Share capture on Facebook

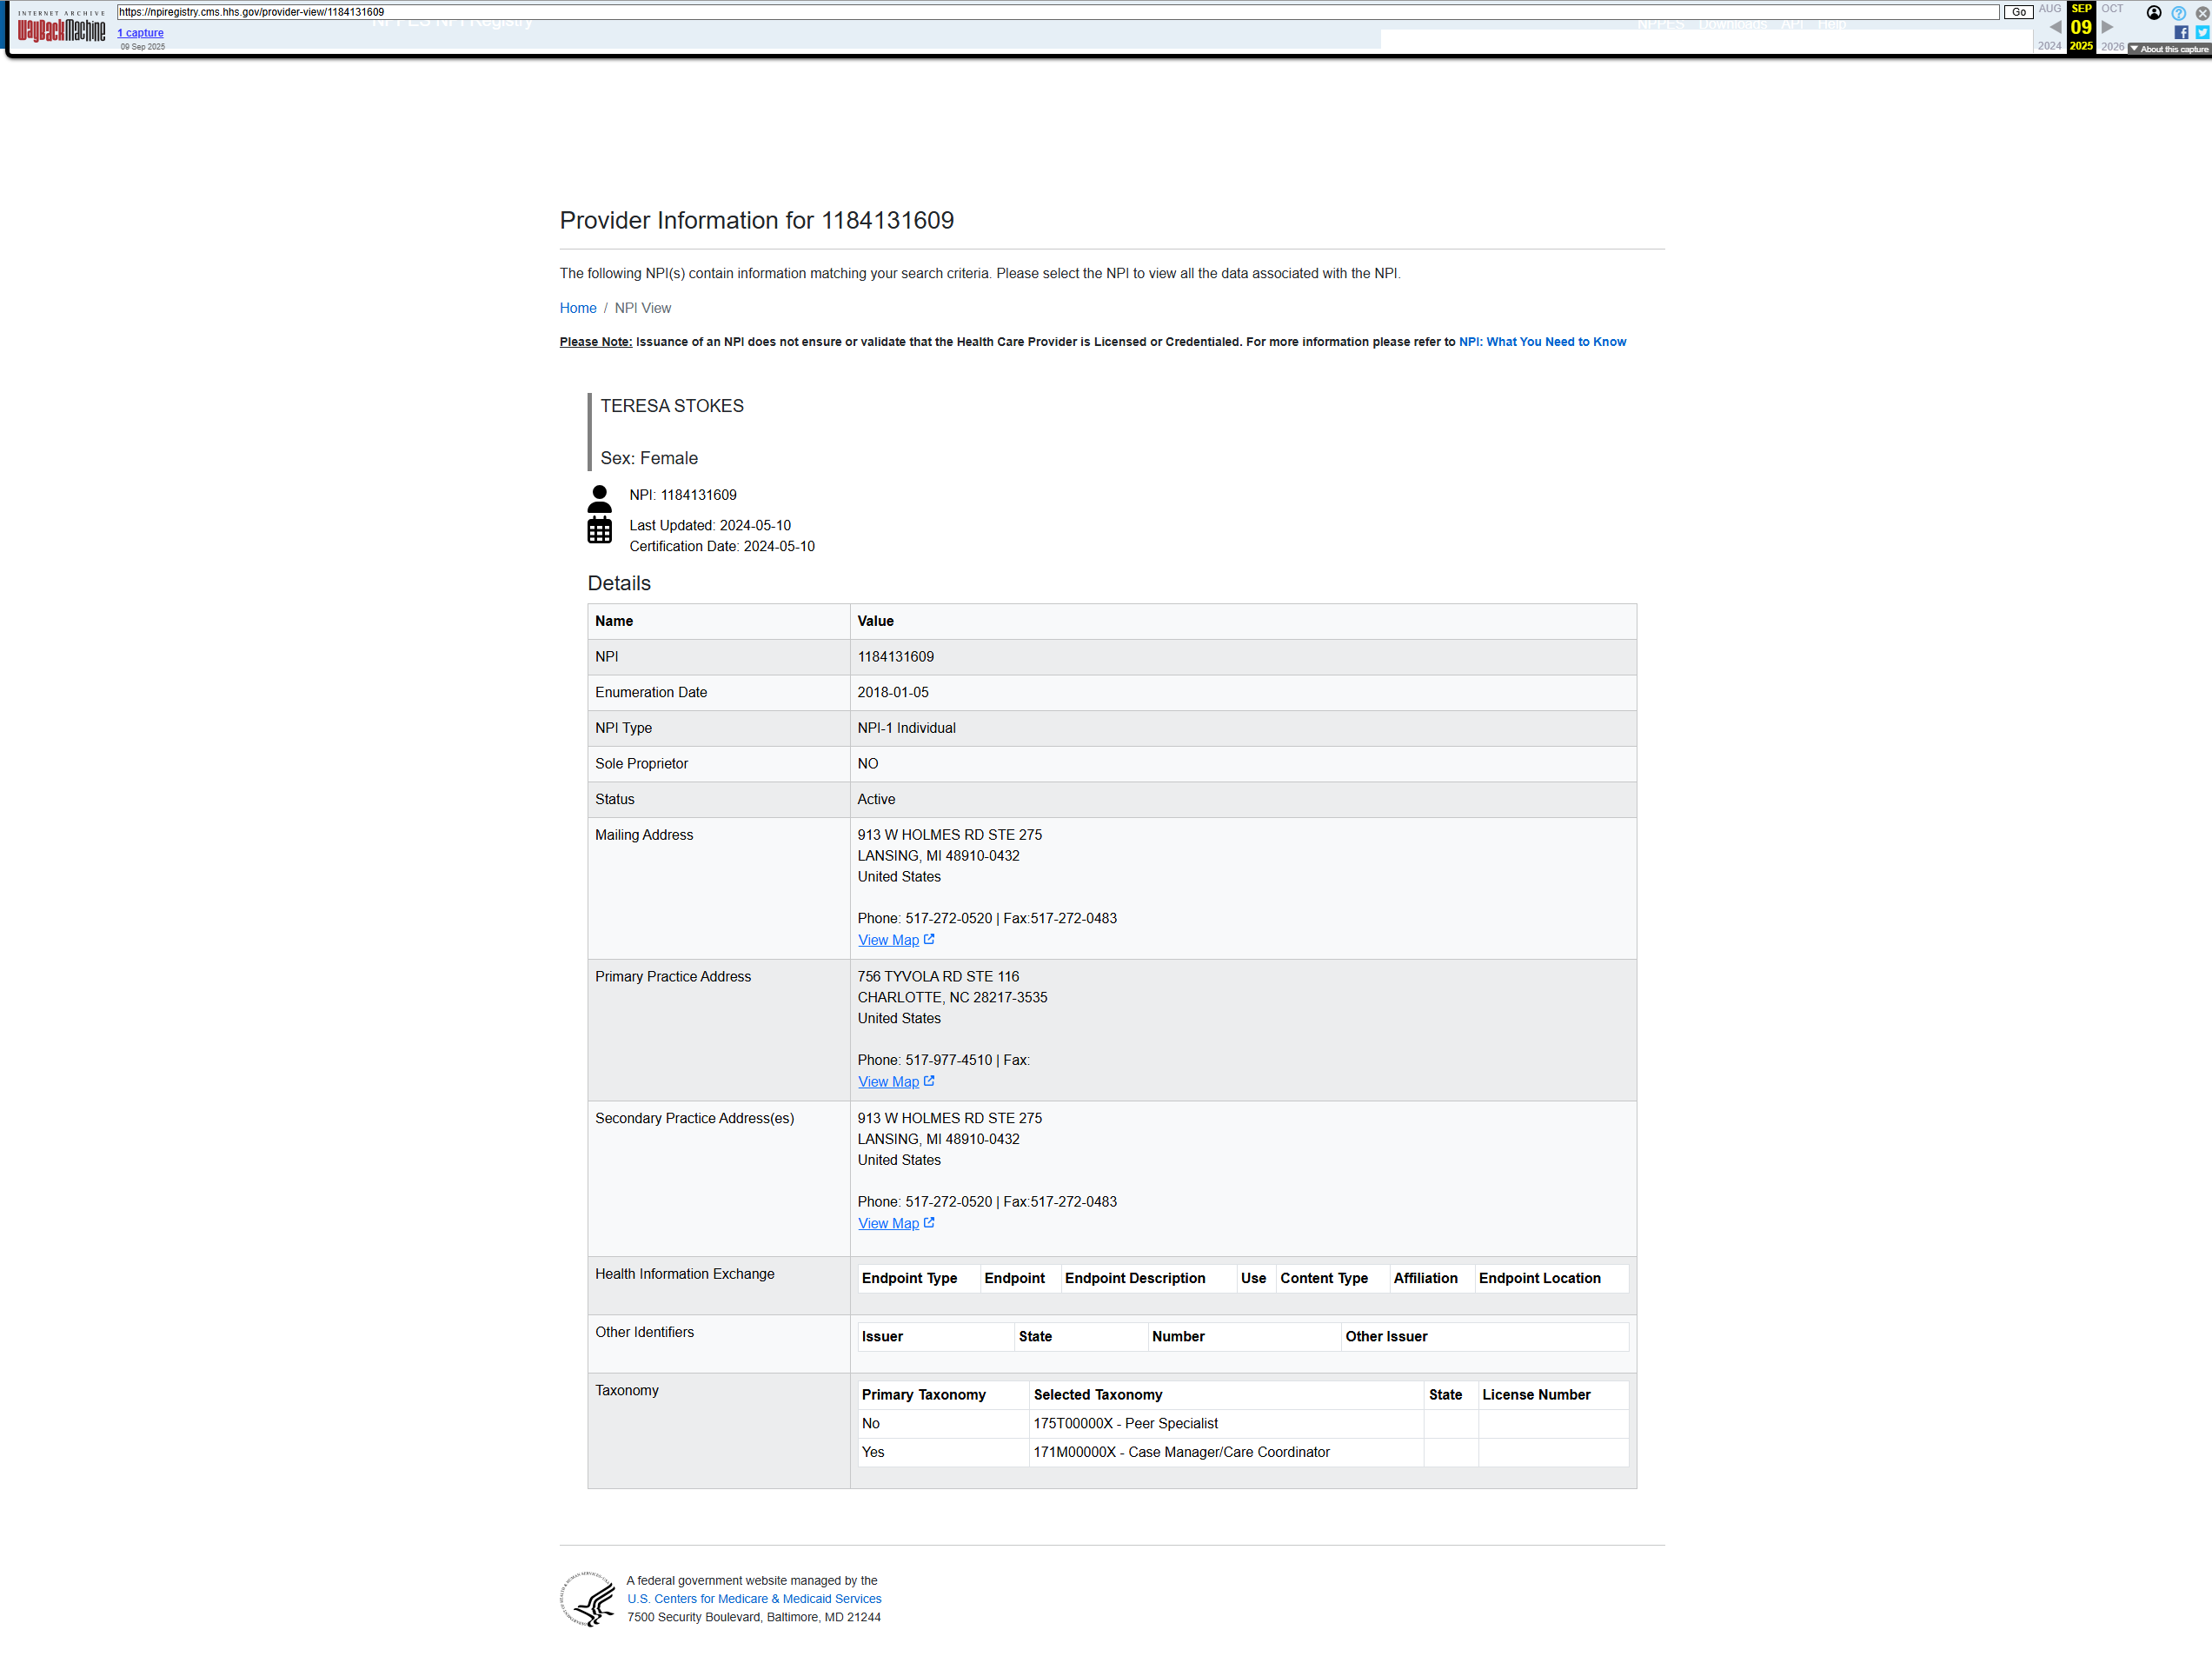click(x=2181, y=32)
